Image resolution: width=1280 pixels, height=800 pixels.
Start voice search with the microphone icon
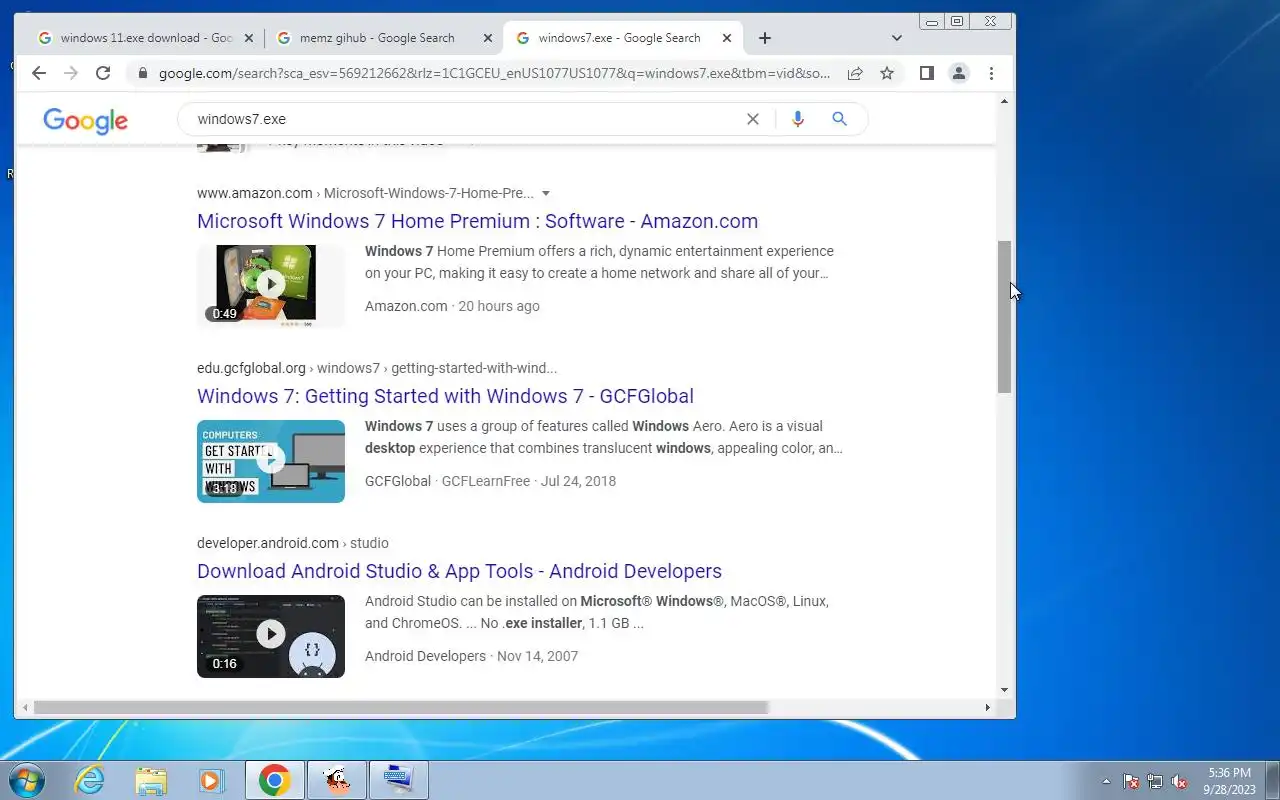tap(797, 119)
